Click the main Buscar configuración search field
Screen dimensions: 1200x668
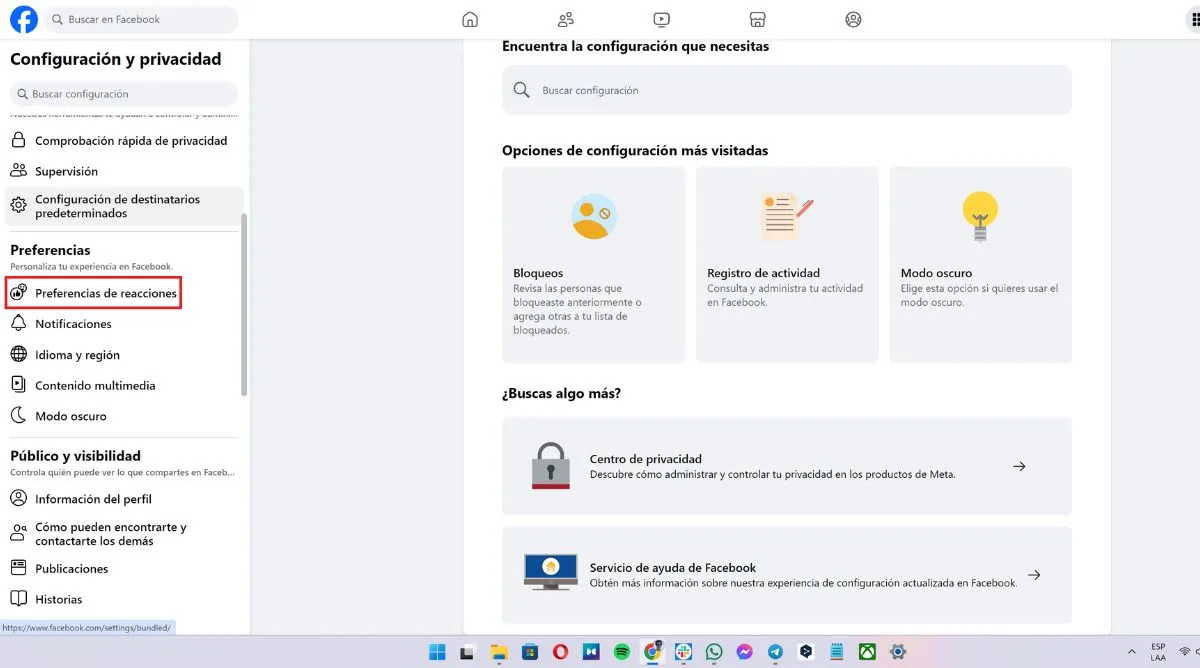click(x=786, y=90)
